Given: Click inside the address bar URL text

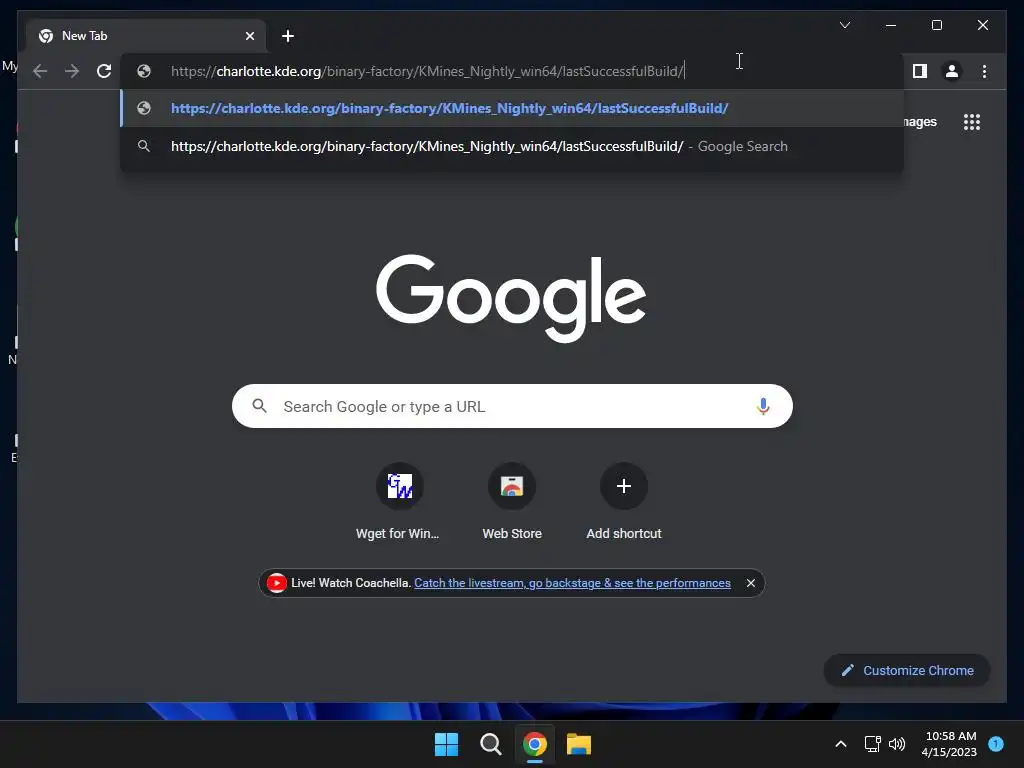Looking at the screenshot, I should tap(427, 71).
